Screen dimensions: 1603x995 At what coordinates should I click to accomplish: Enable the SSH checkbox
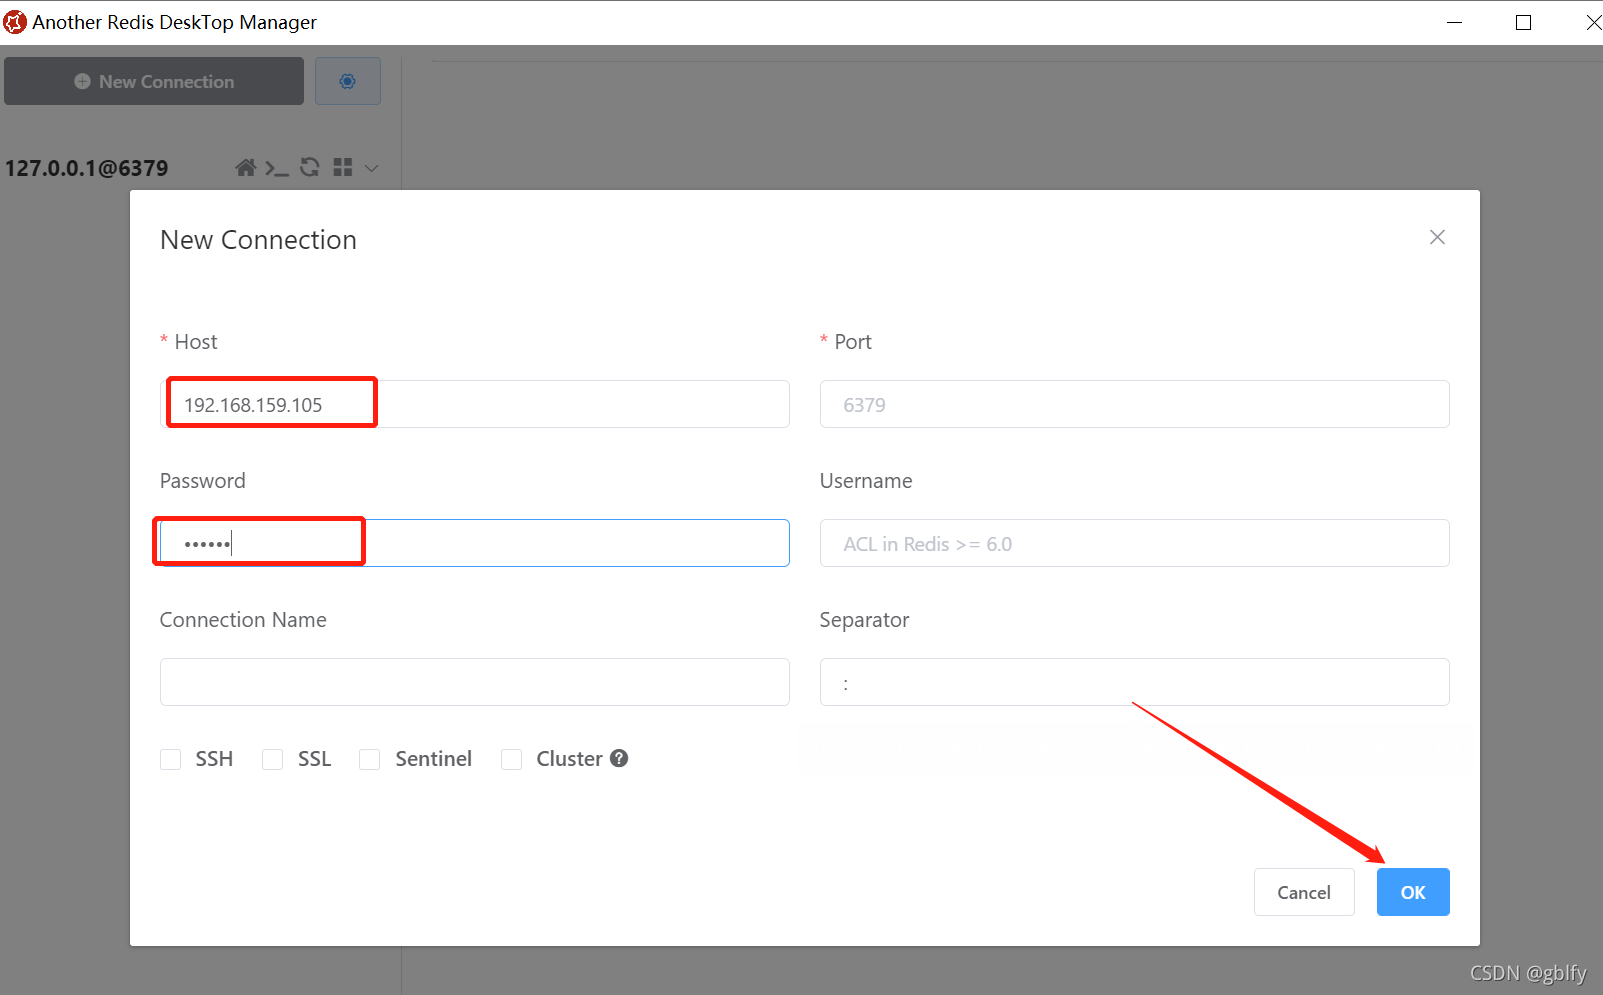tap(171, 759)
